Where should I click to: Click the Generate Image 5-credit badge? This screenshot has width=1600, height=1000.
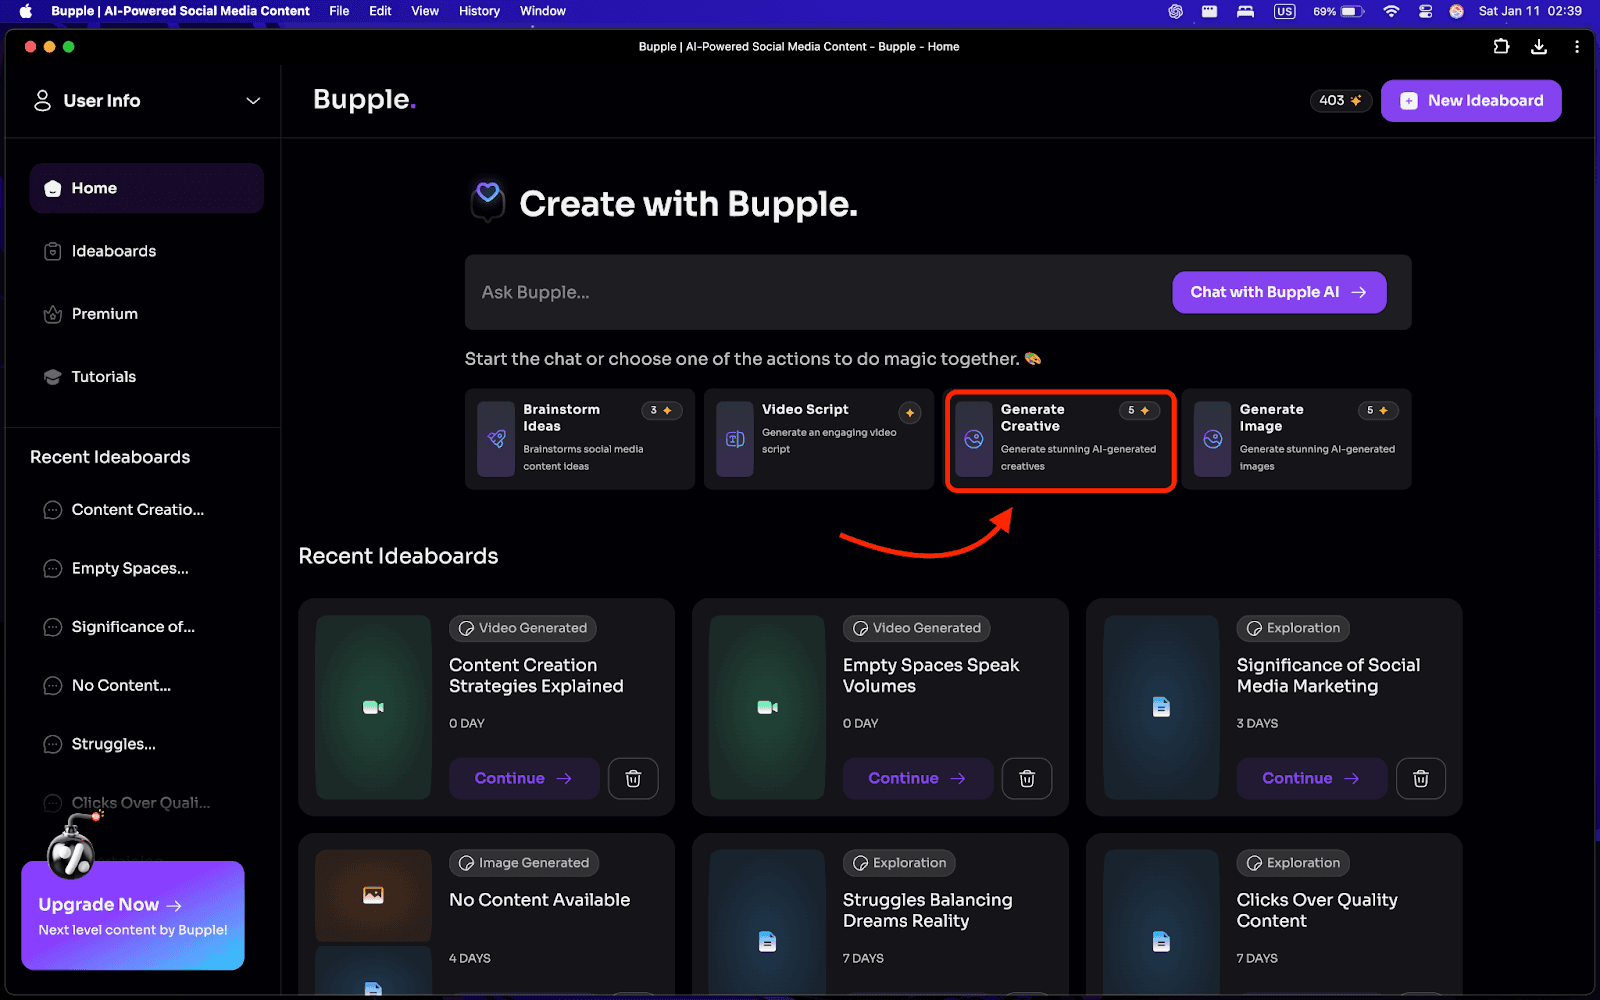[1379, 411]
